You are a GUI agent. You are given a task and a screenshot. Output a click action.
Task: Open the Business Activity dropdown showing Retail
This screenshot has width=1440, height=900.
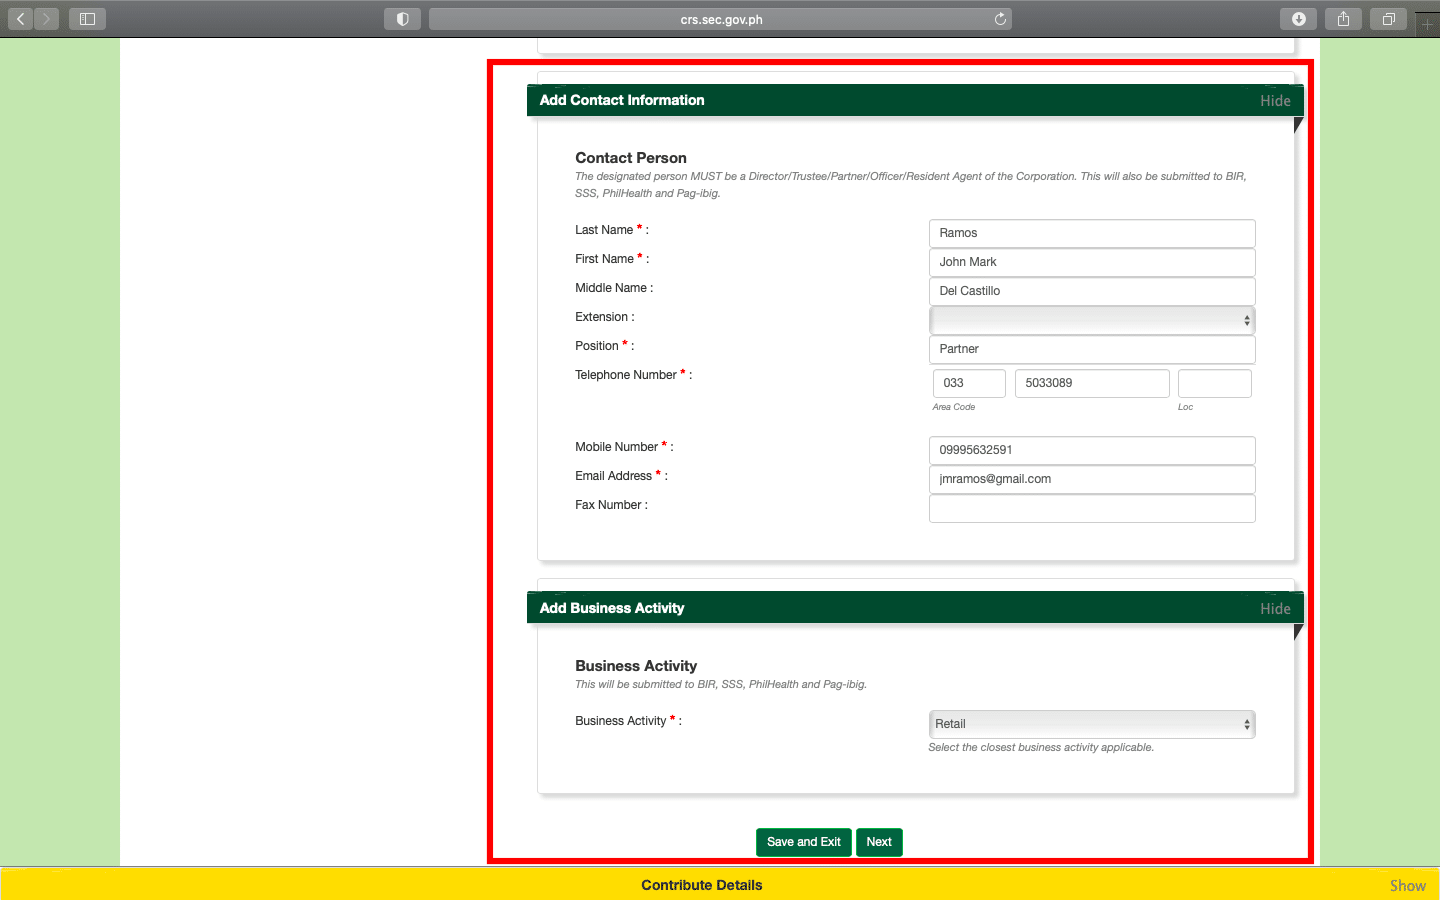(x=1092, y=724)
